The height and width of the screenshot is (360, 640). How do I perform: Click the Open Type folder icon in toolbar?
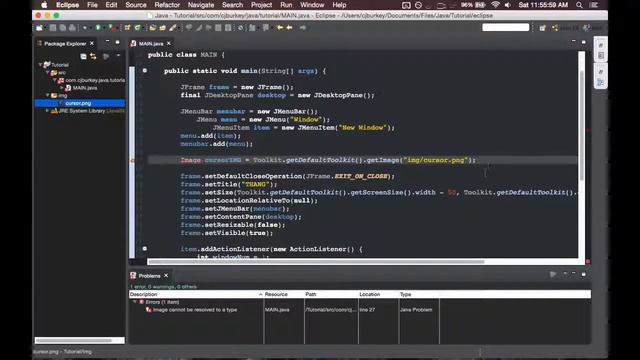click(x=153, y=28)
